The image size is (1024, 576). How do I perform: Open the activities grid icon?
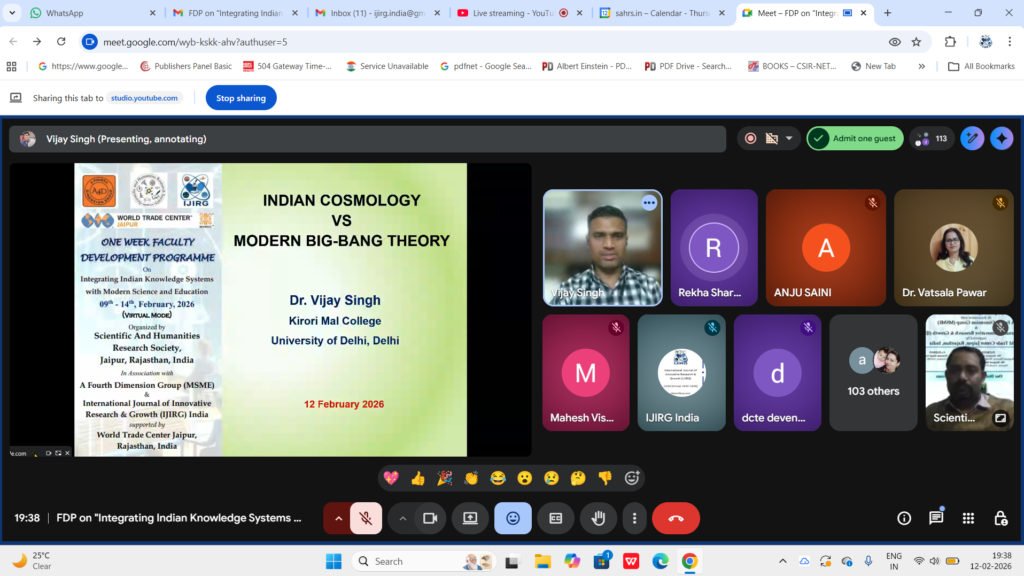click(x=968, y=518)
